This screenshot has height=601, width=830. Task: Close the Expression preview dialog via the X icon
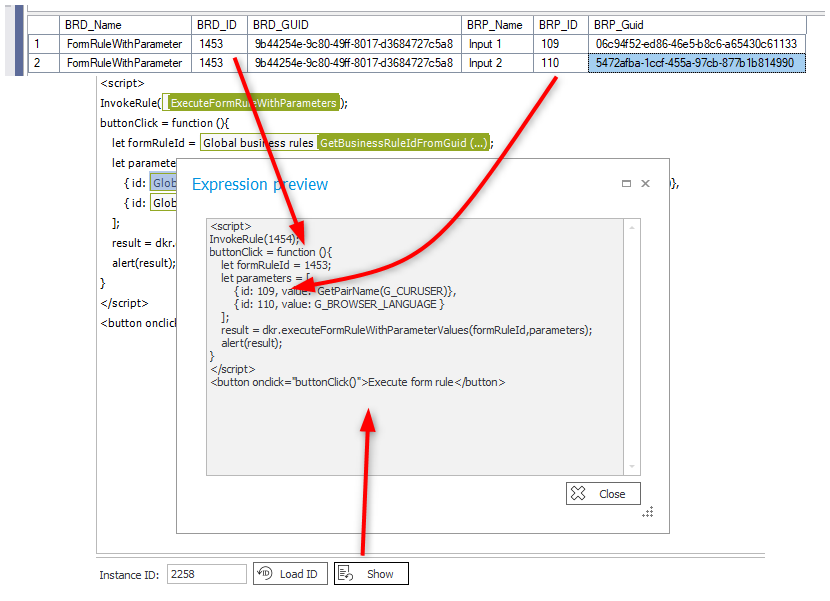coord(645,184)
